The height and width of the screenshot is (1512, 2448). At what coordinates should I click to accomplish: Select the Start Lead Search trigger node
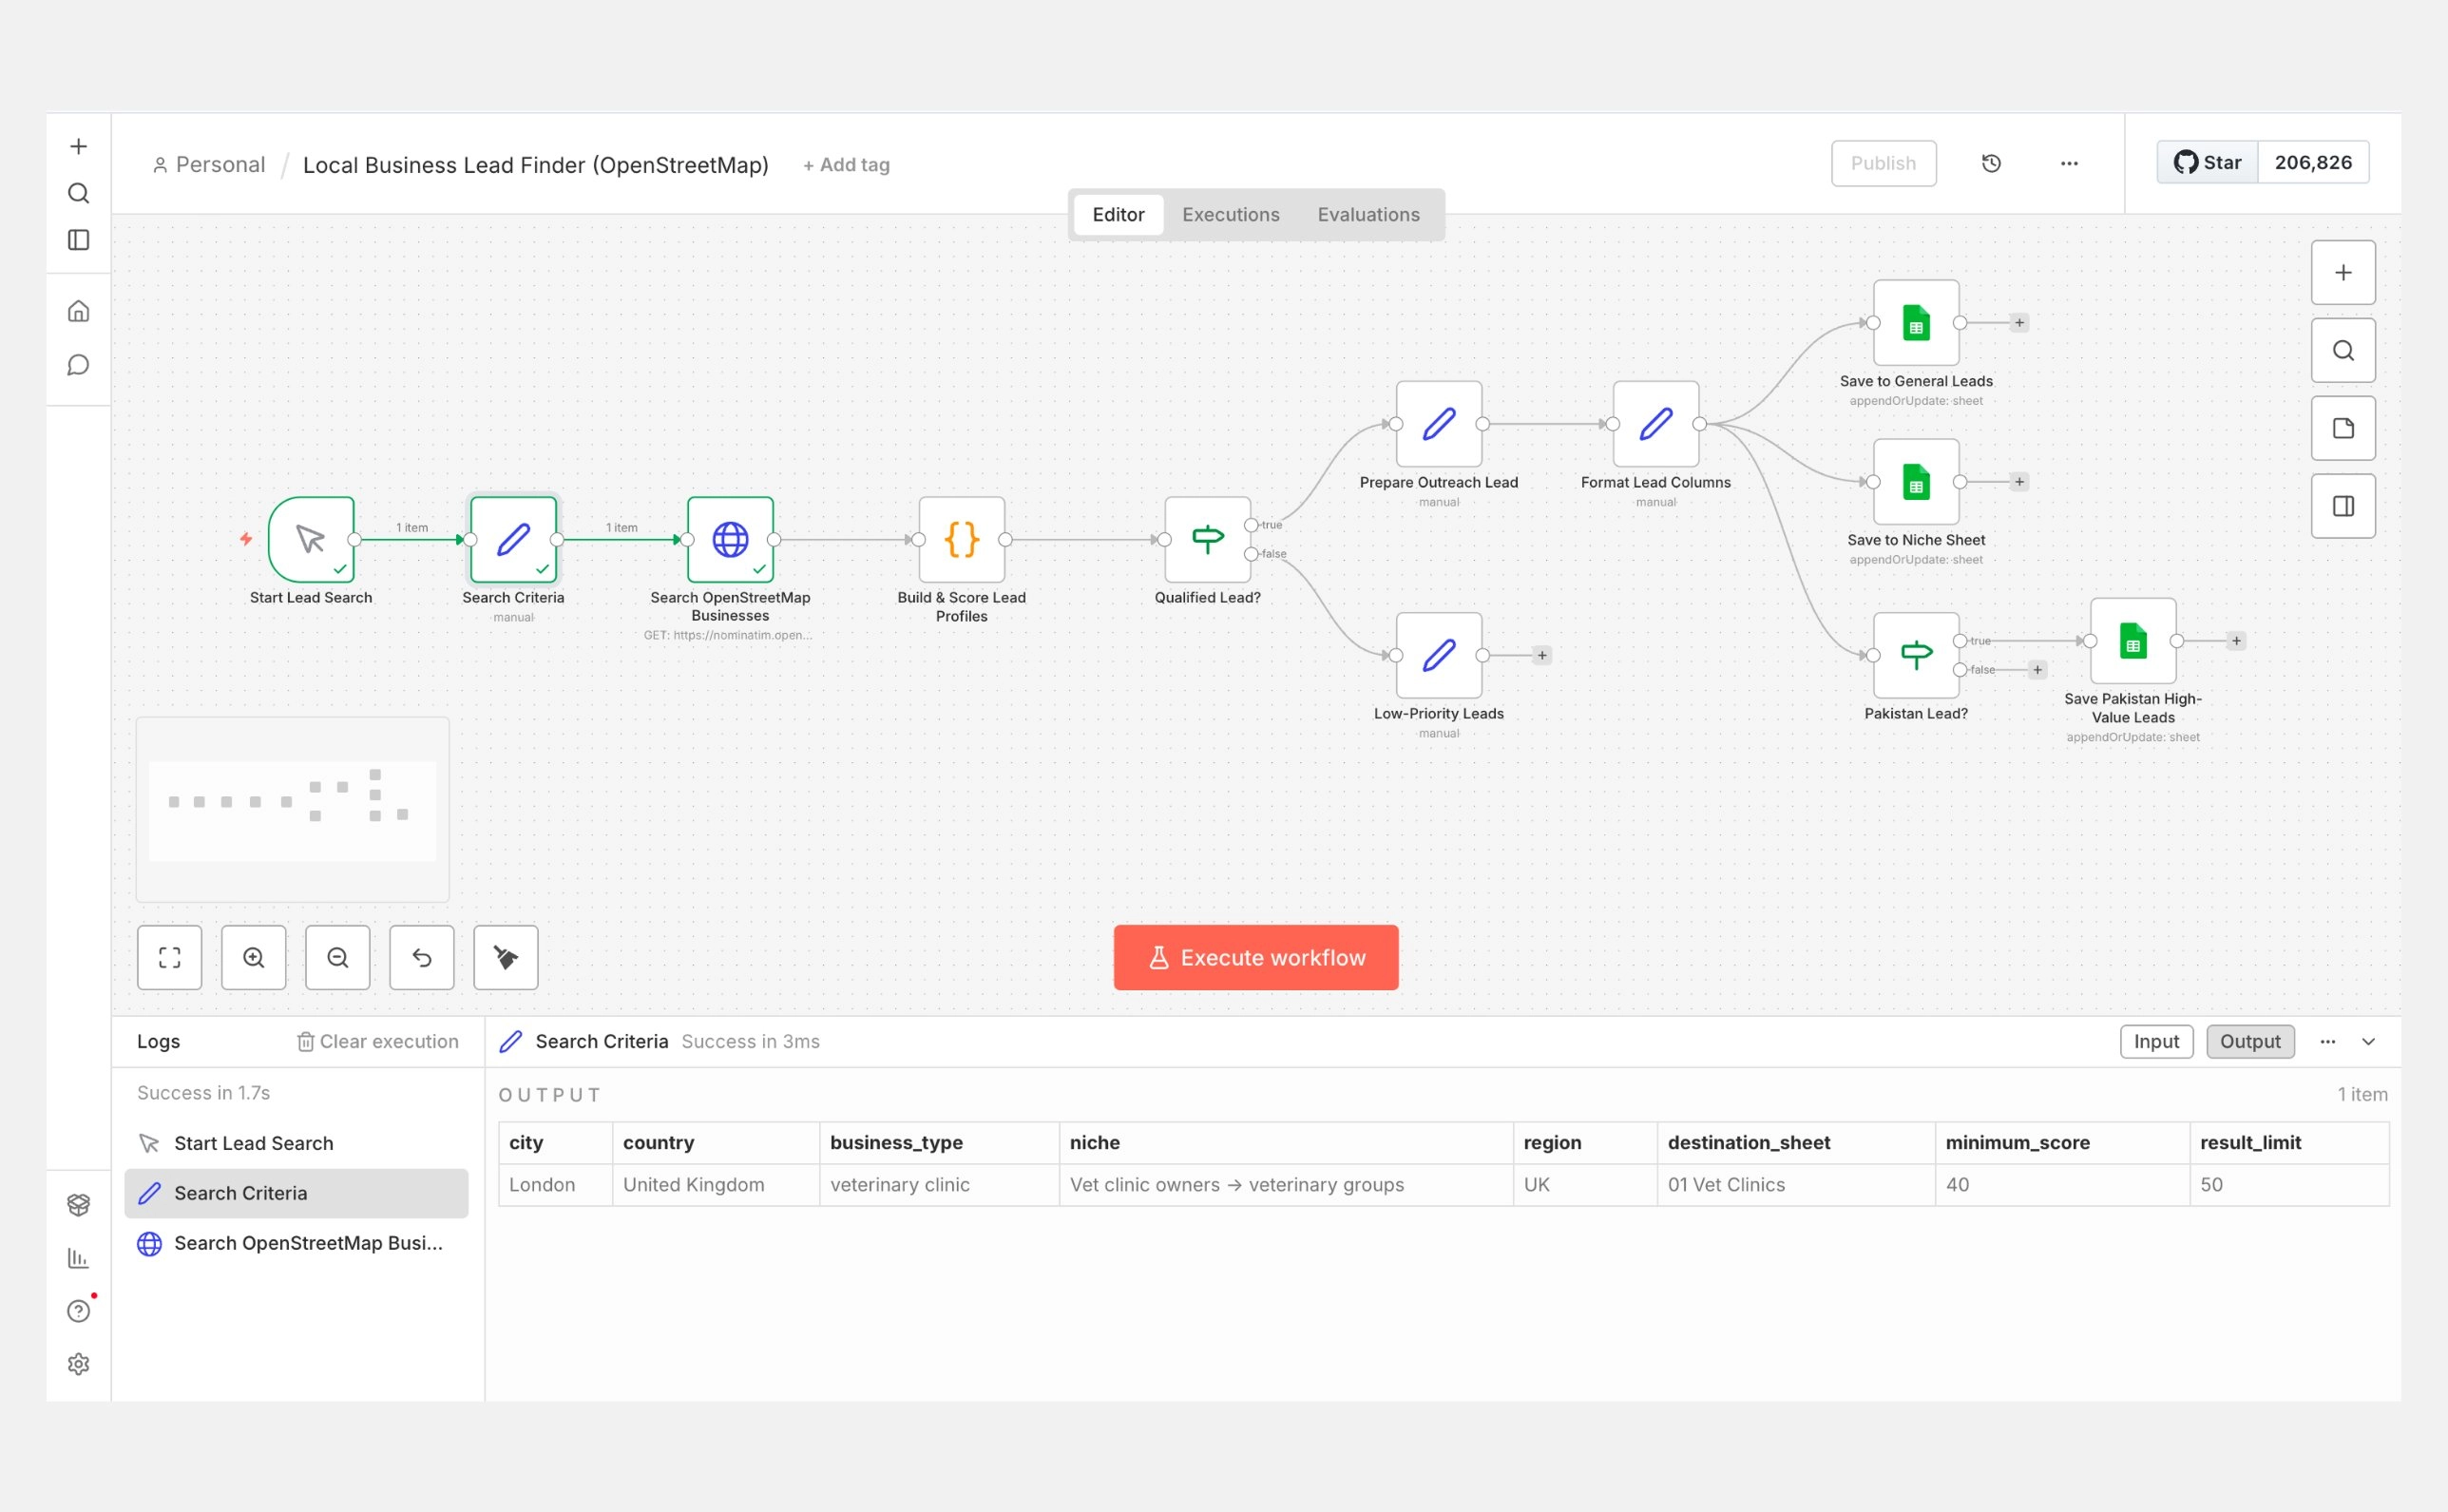point(311,539)
